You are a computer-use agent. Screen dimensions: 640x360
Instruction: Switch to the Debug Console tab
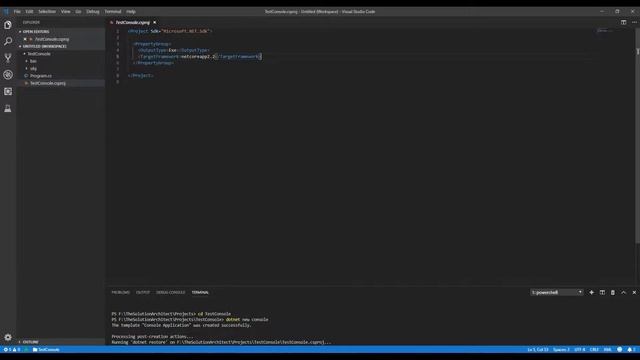pyautogui.click(x=171, y=293)
